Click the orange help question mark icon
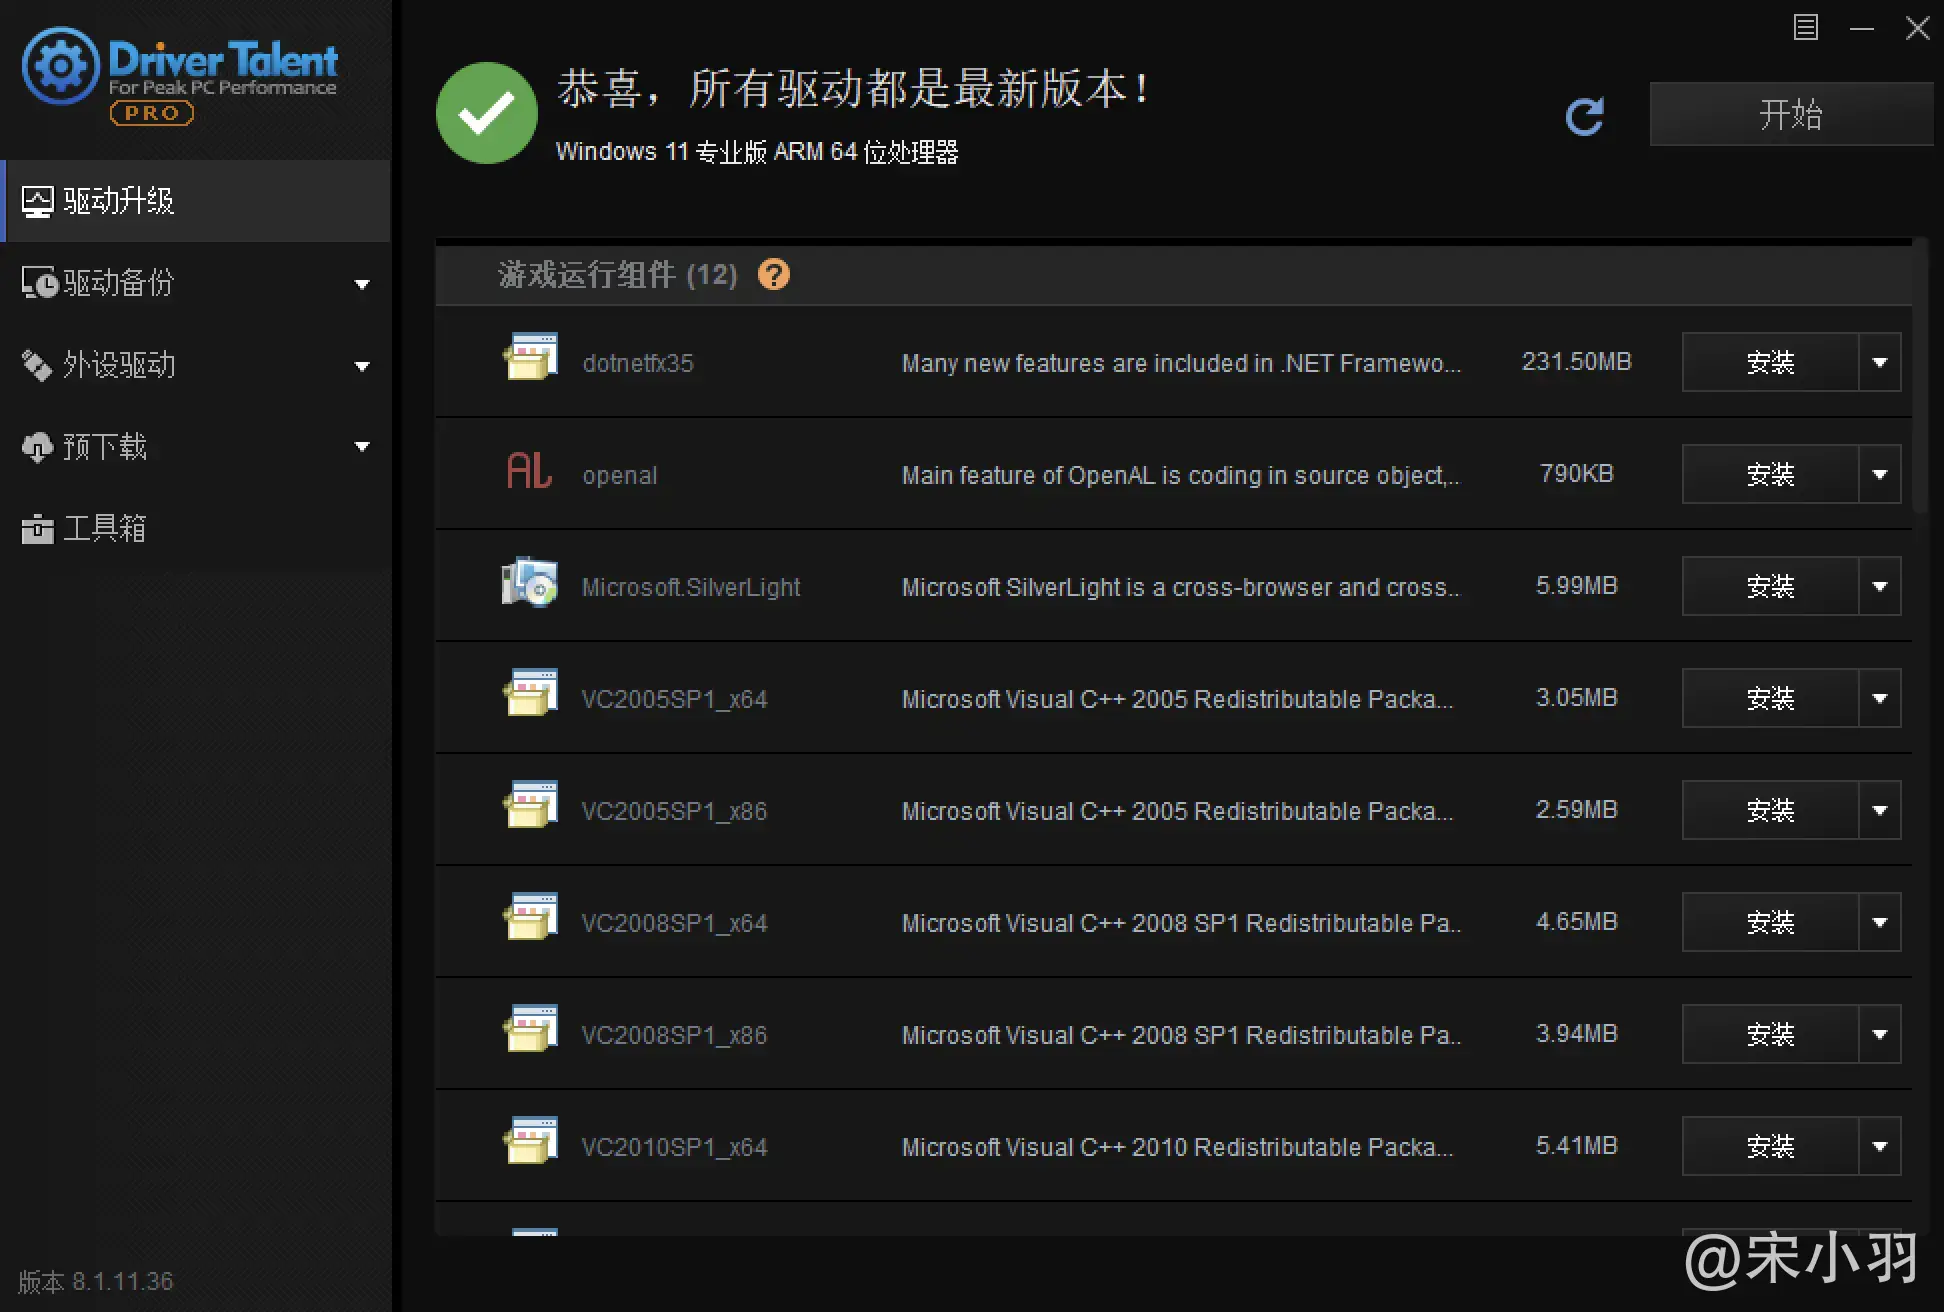 coord(773,274)
